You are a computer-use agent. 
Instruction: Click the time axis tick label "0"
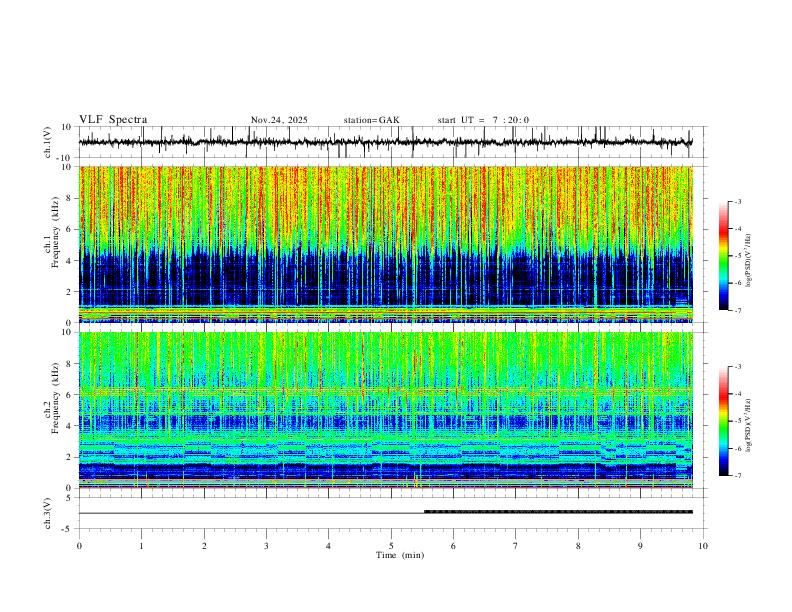click(x=79, y=546)
